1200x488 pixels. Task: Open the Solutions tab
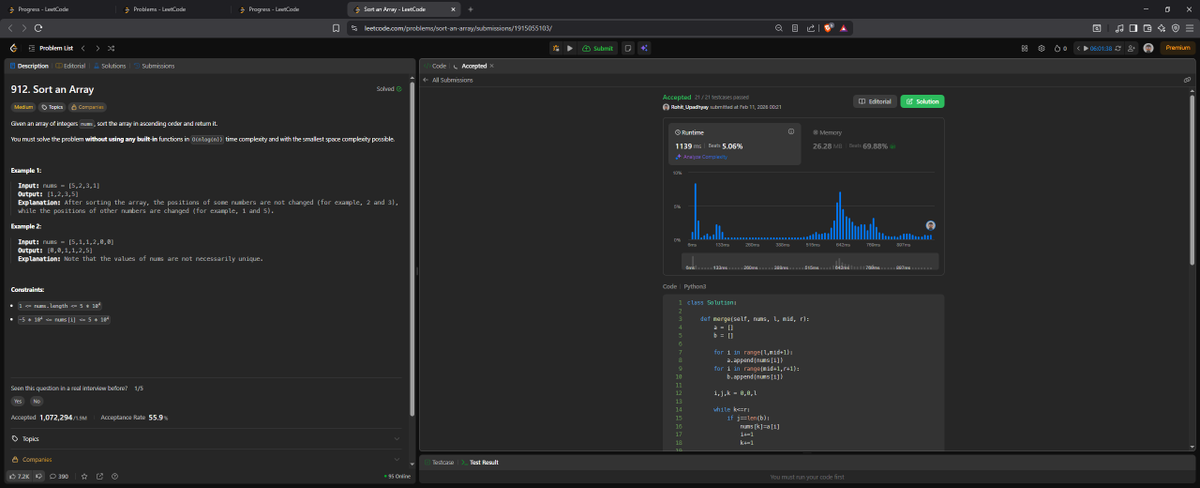110,66
